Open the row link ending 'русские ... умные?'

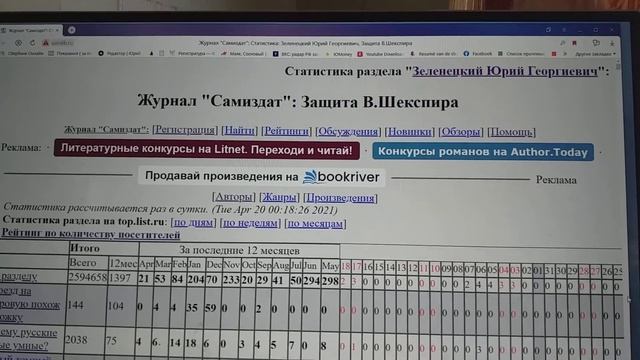click(29, 339)
